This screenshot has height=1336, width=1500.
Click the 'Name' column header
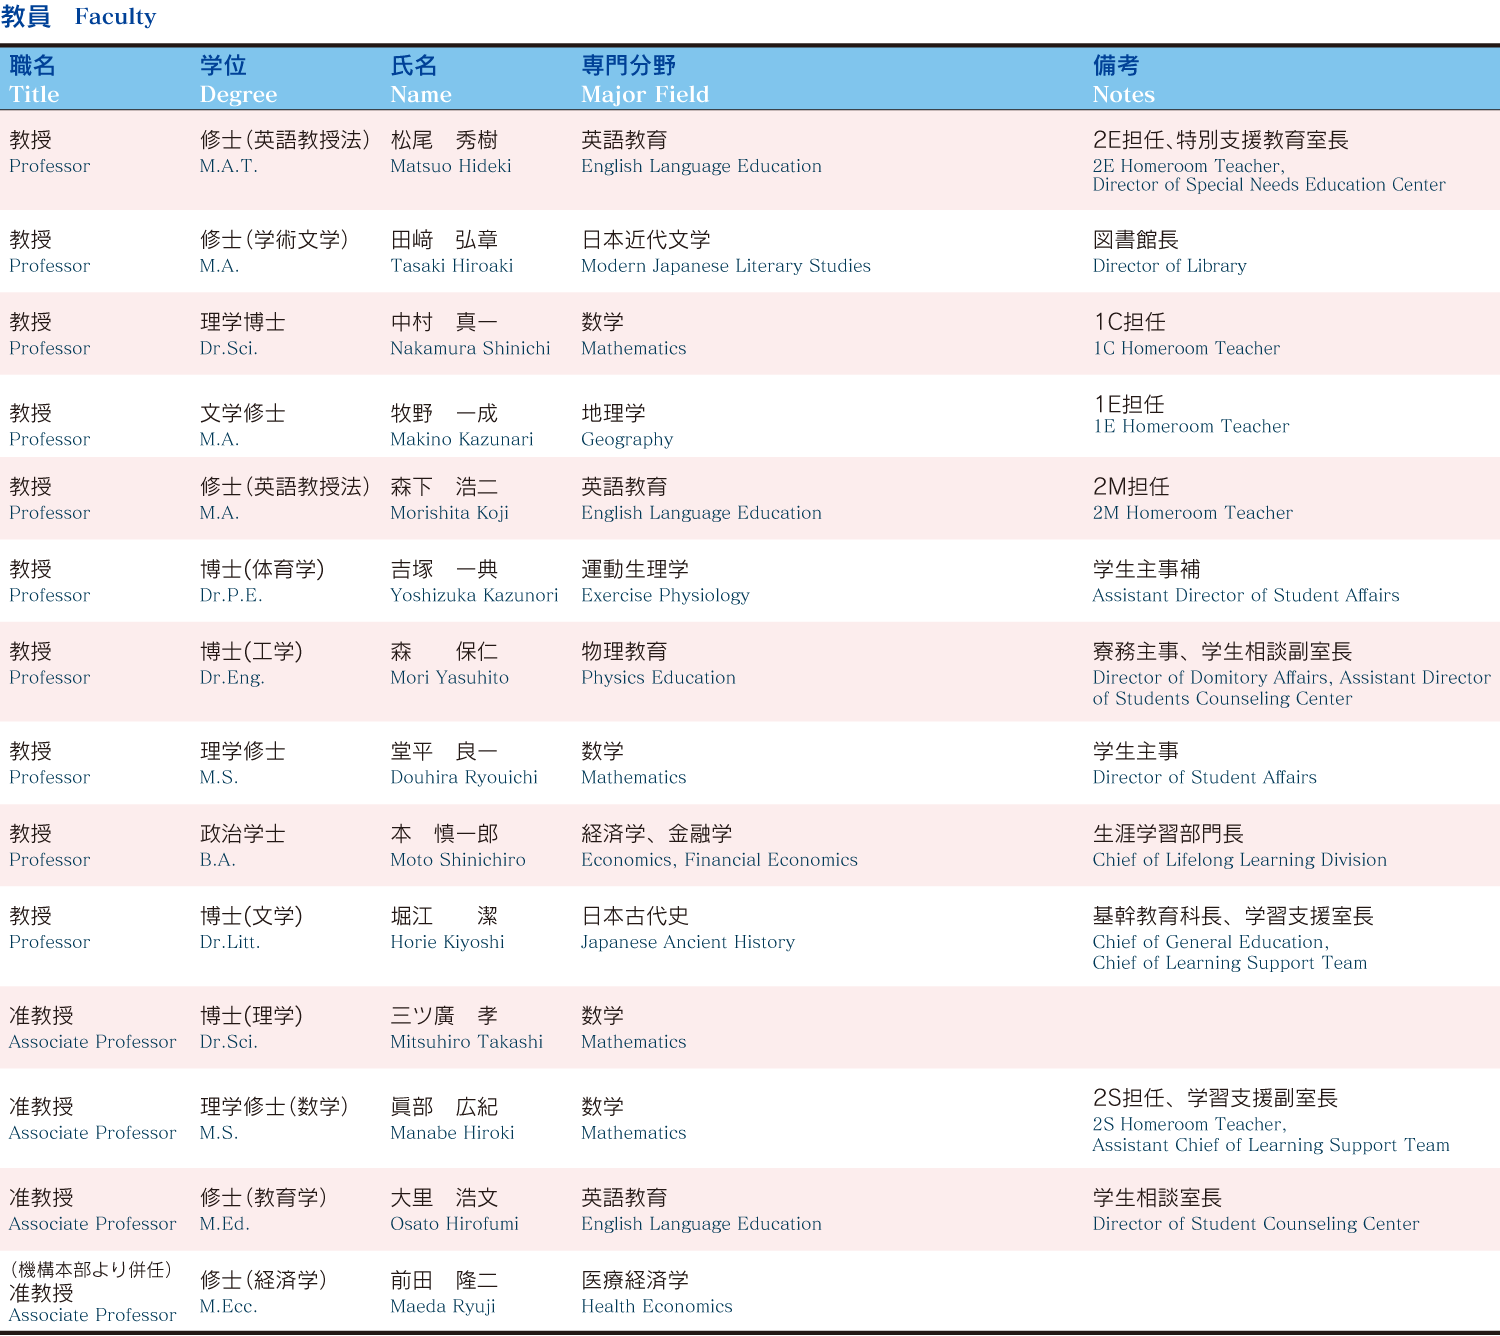coord(421,95)
